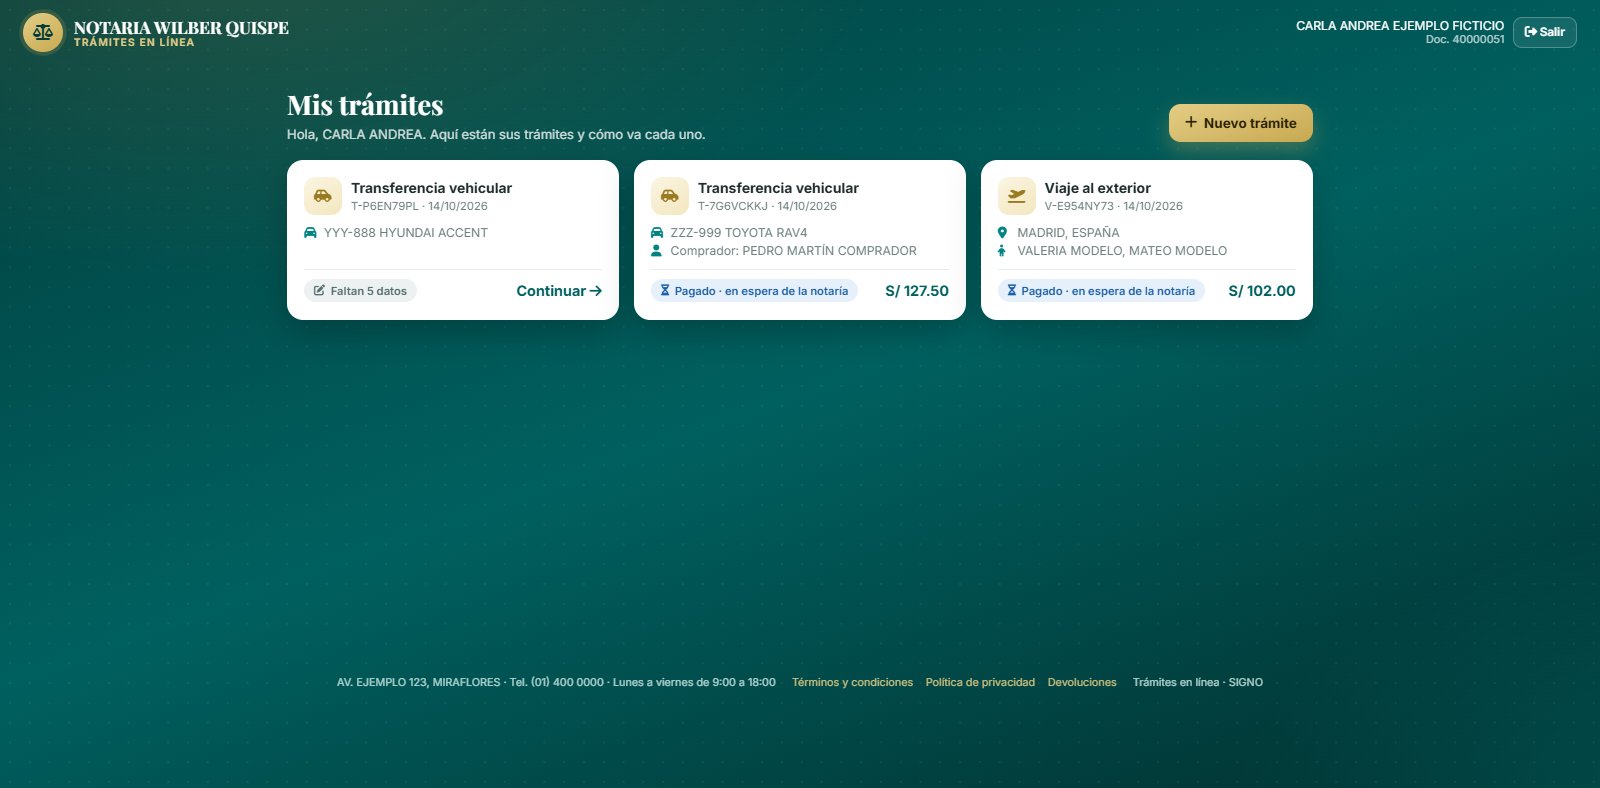Click the AV. EJEMPLO 123, MIRAFLORES address text
The width and height of the screenshot is (1600, 788).
tap(418, 682)
